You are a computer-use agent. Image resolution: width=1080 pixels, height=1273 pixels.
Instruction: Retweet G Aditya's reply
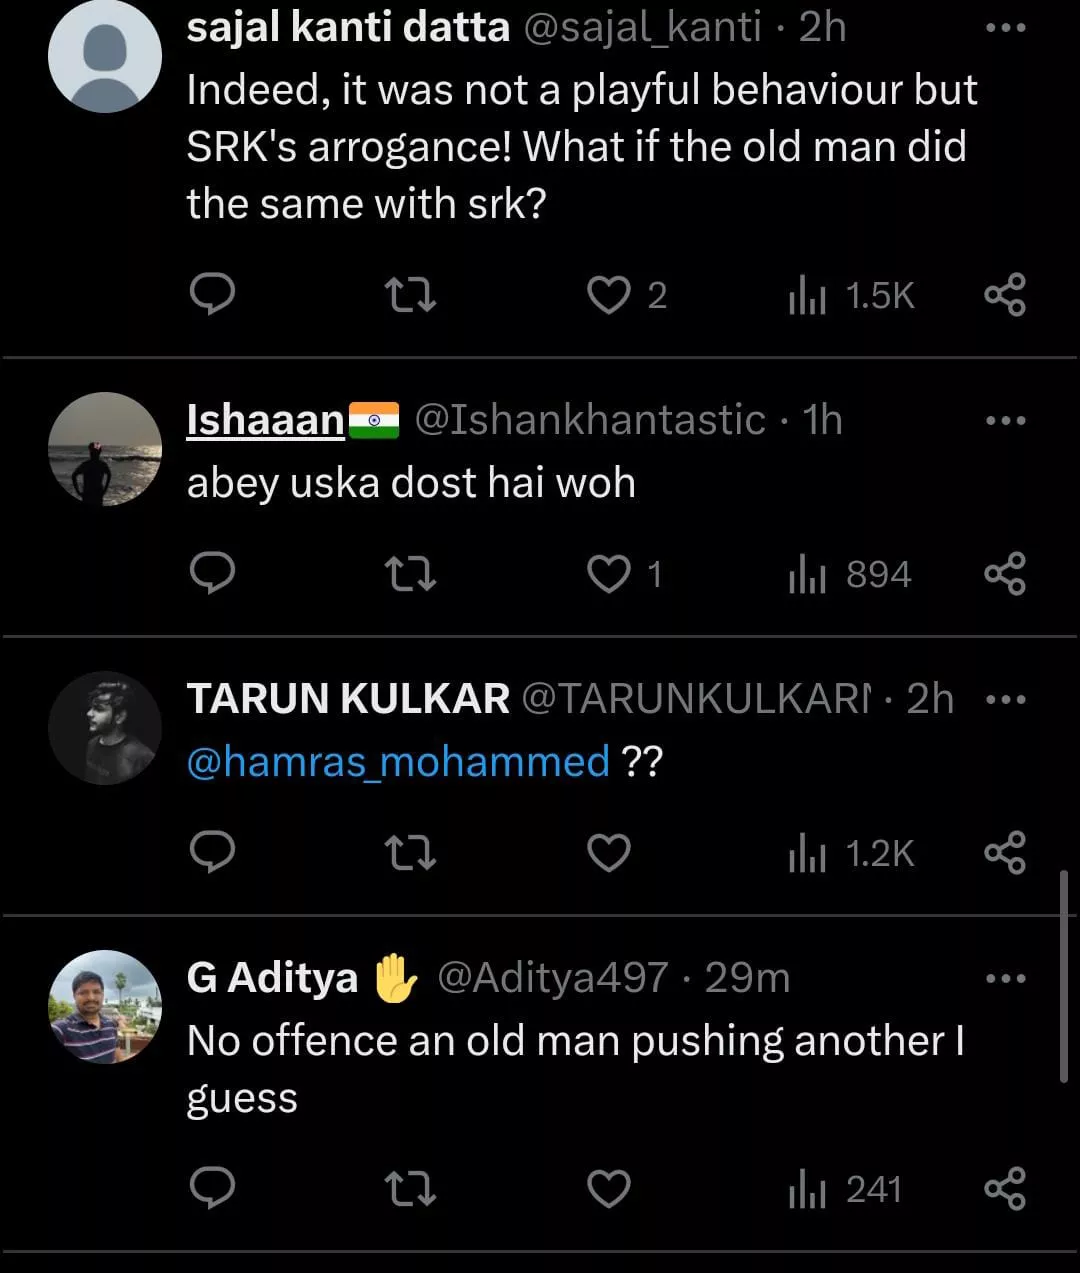tap(410, 1189)
